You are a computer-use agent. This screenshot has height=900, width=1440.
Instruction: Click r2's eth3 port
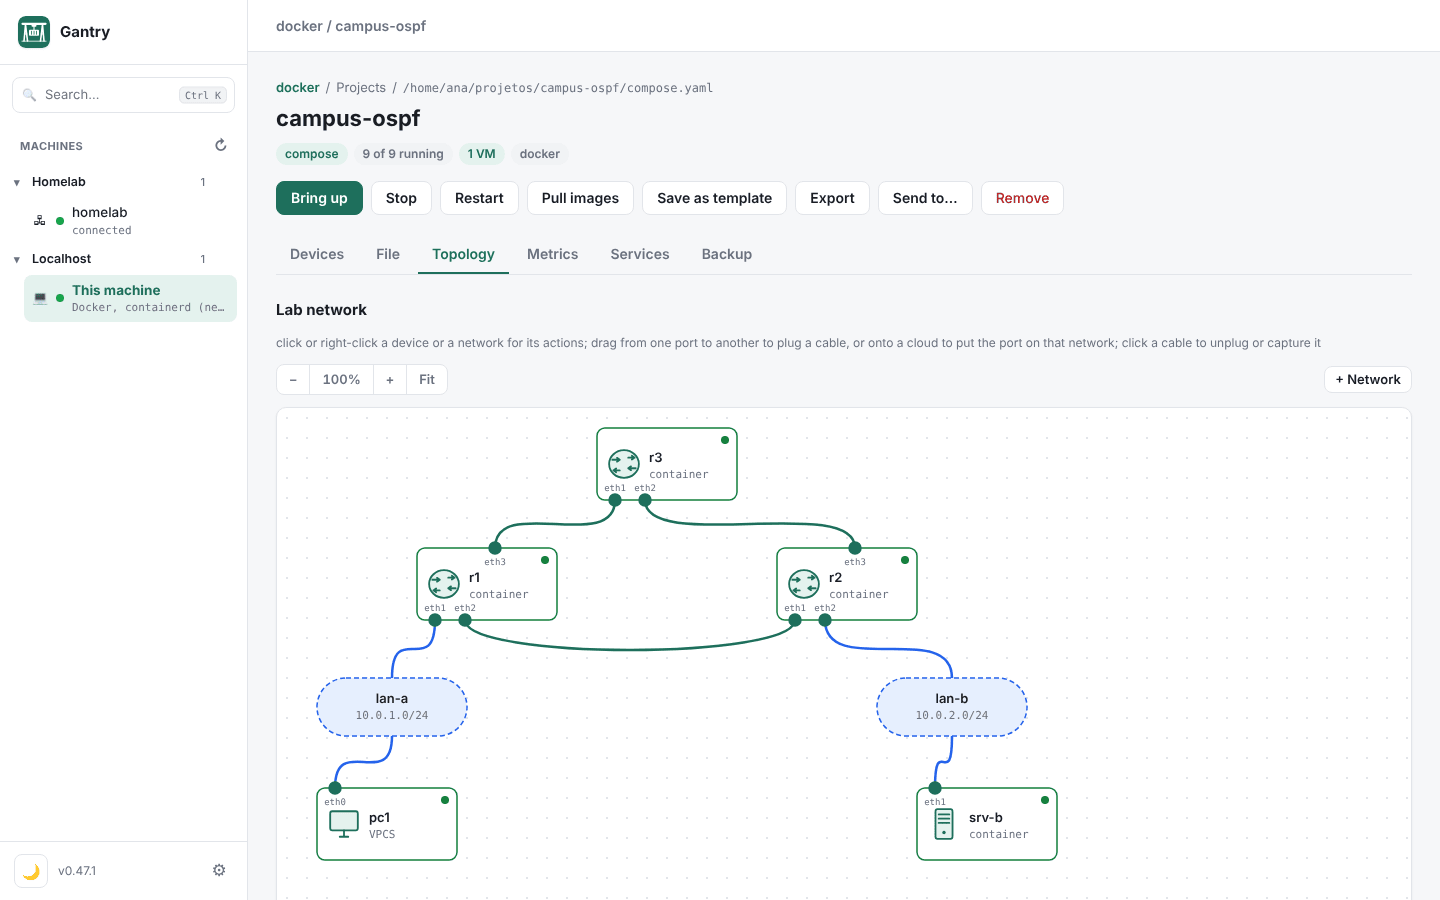click(x=855, y=548)
